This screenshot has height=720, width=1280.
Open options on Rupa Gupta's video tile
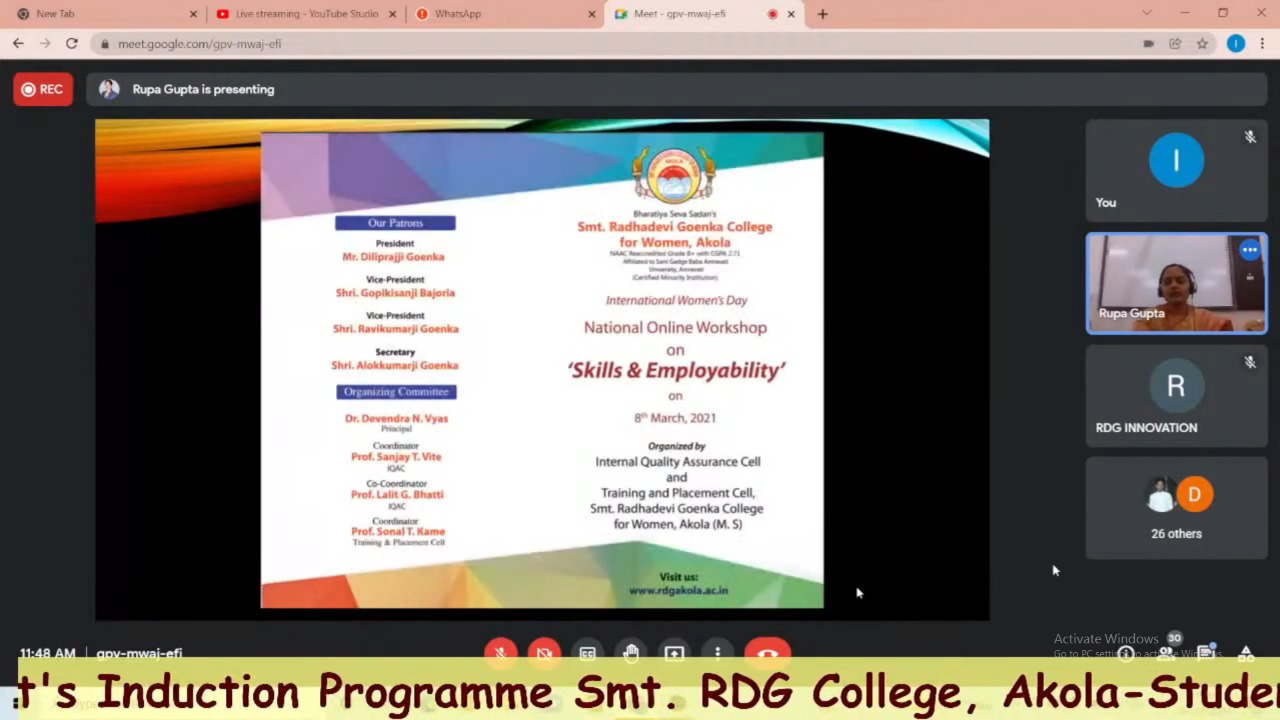[1249, 250]
